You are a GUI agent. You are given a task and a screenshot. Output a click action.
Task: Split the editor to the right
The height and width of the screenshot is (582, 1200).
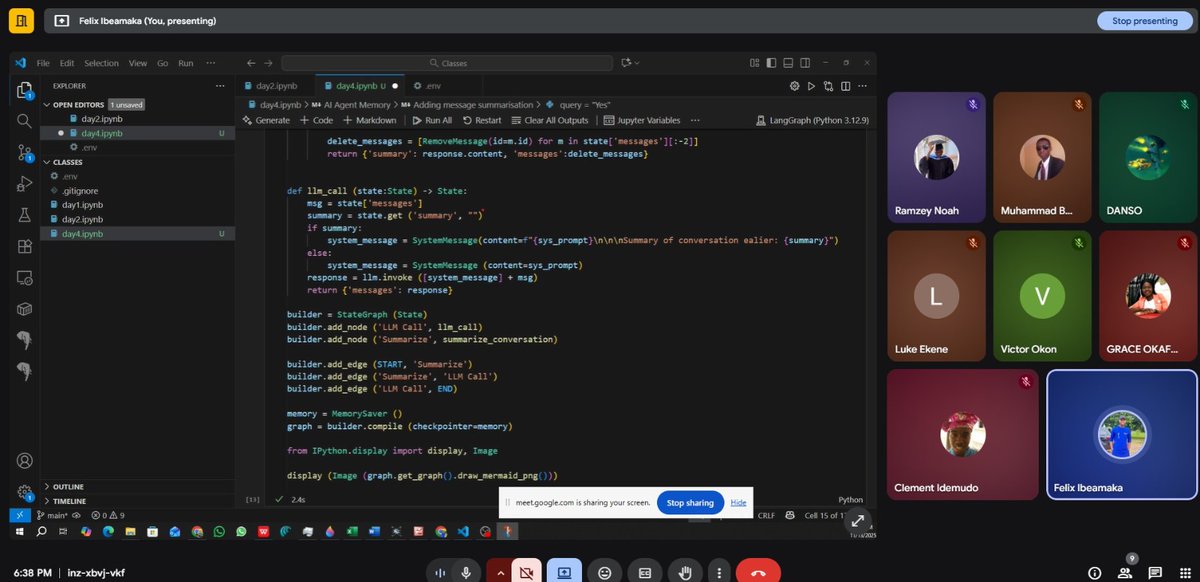tap(845, 86)
